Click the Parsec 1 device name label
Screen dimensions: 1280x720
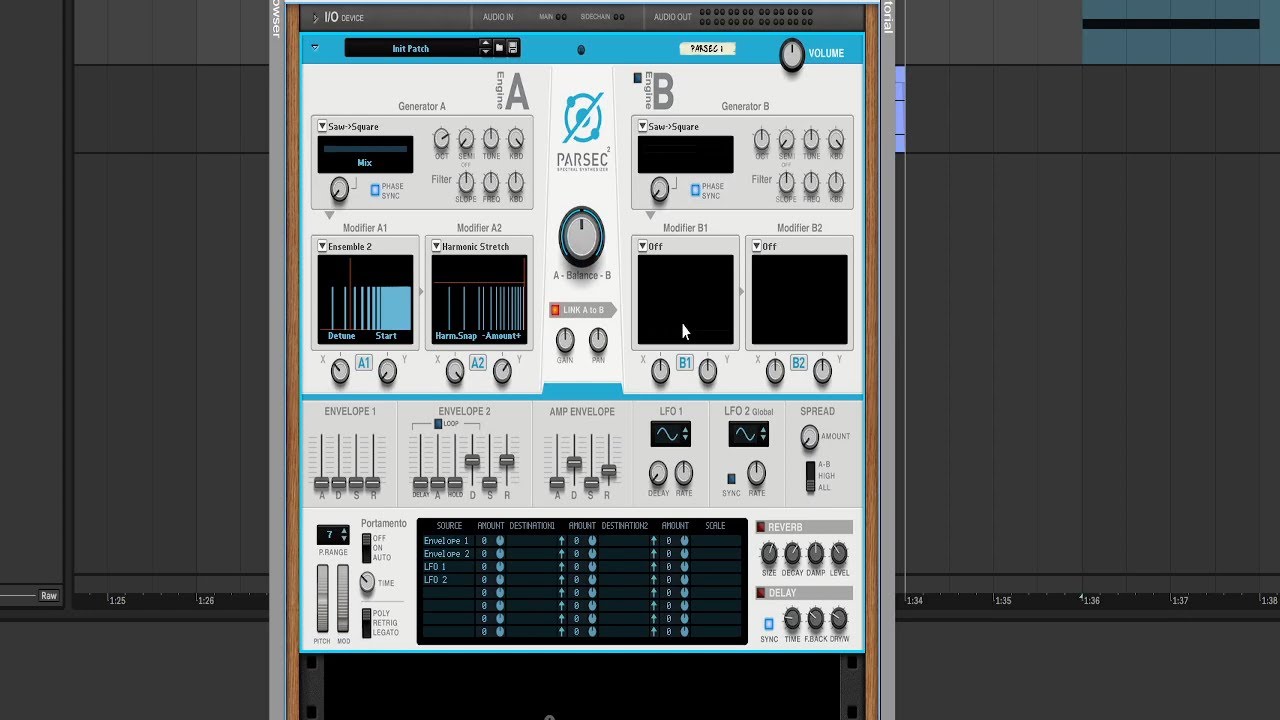pyautogui.click(x=707, y=48)
